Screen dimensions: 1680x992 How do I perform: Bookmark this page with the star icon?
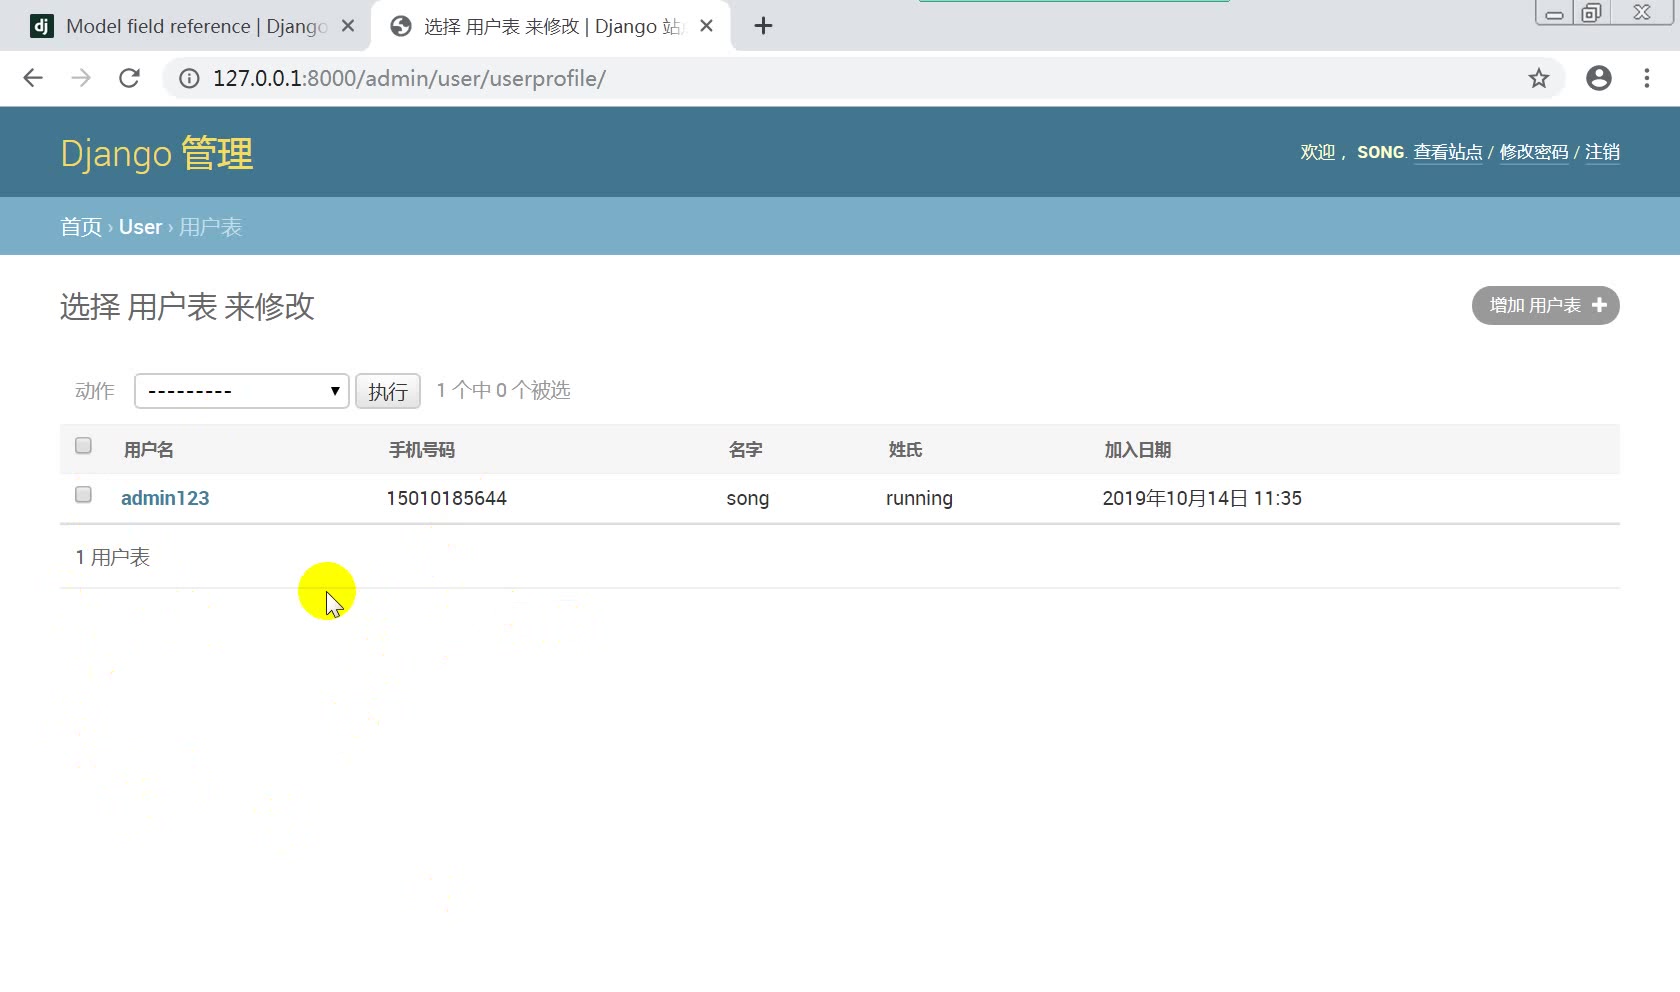click(1538, 78)
